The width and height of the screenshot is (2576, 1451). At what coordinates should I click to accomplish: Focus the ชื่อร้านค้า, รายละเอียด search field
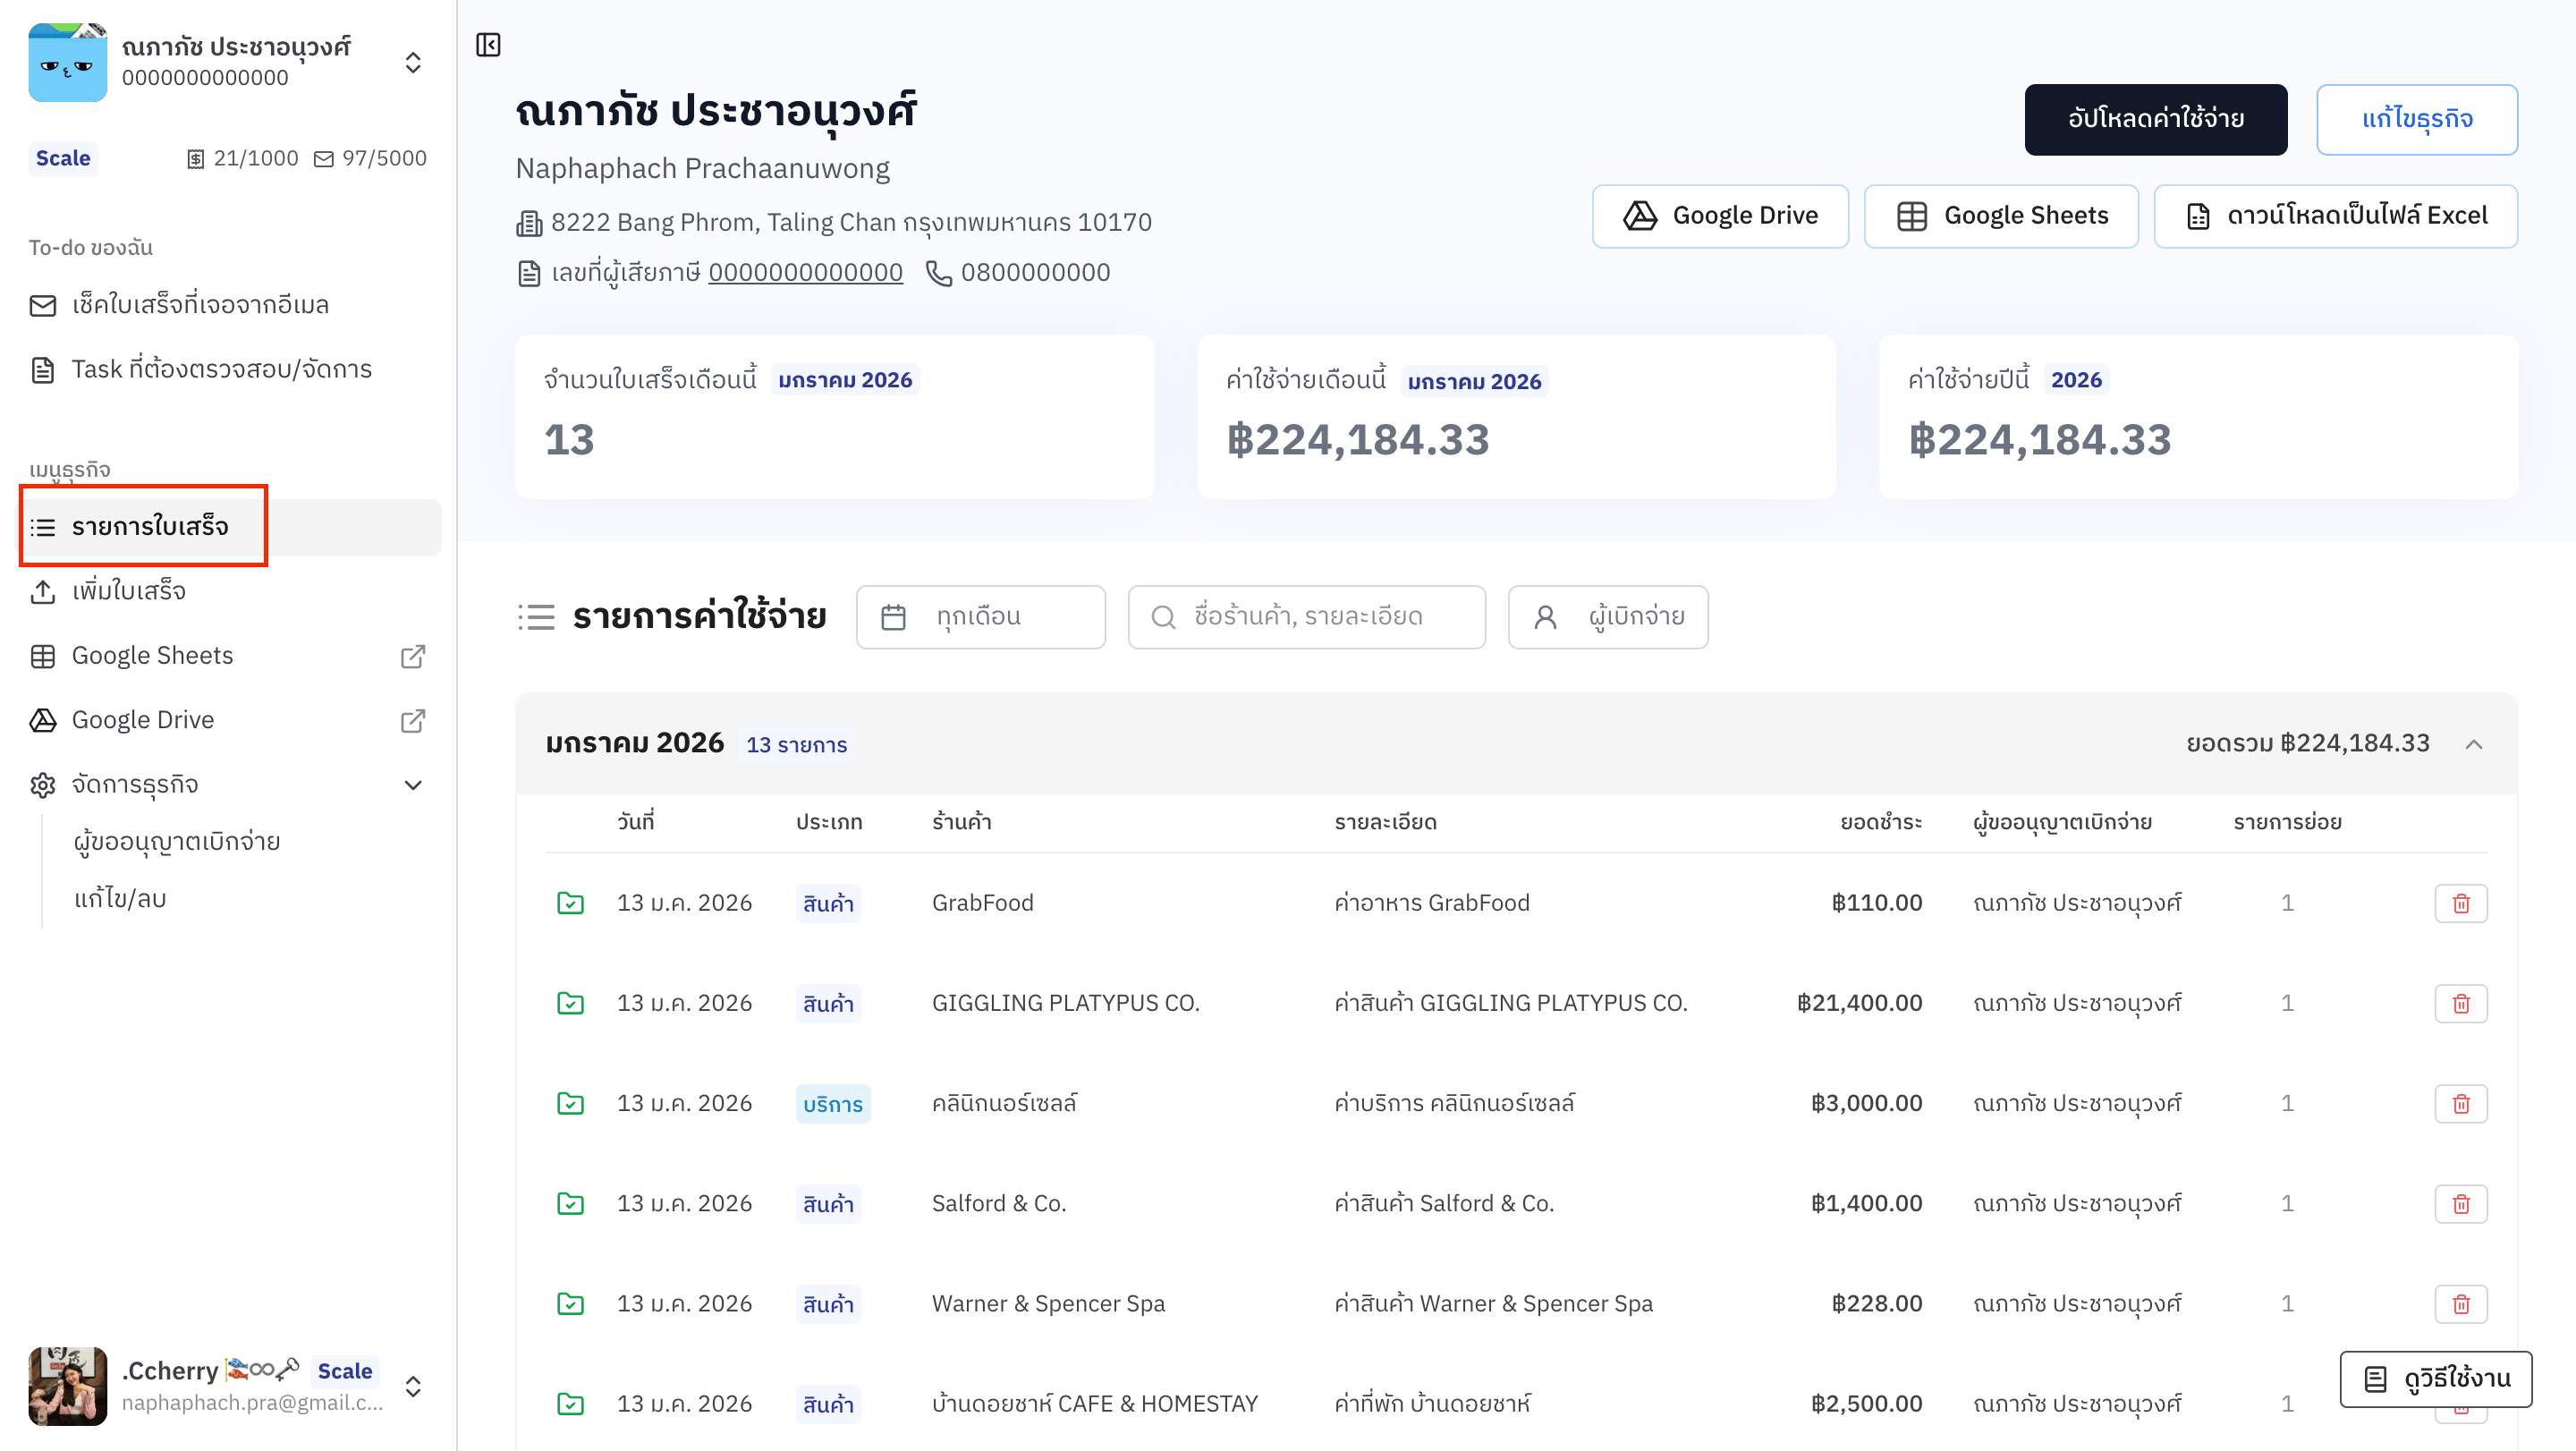1306,616
